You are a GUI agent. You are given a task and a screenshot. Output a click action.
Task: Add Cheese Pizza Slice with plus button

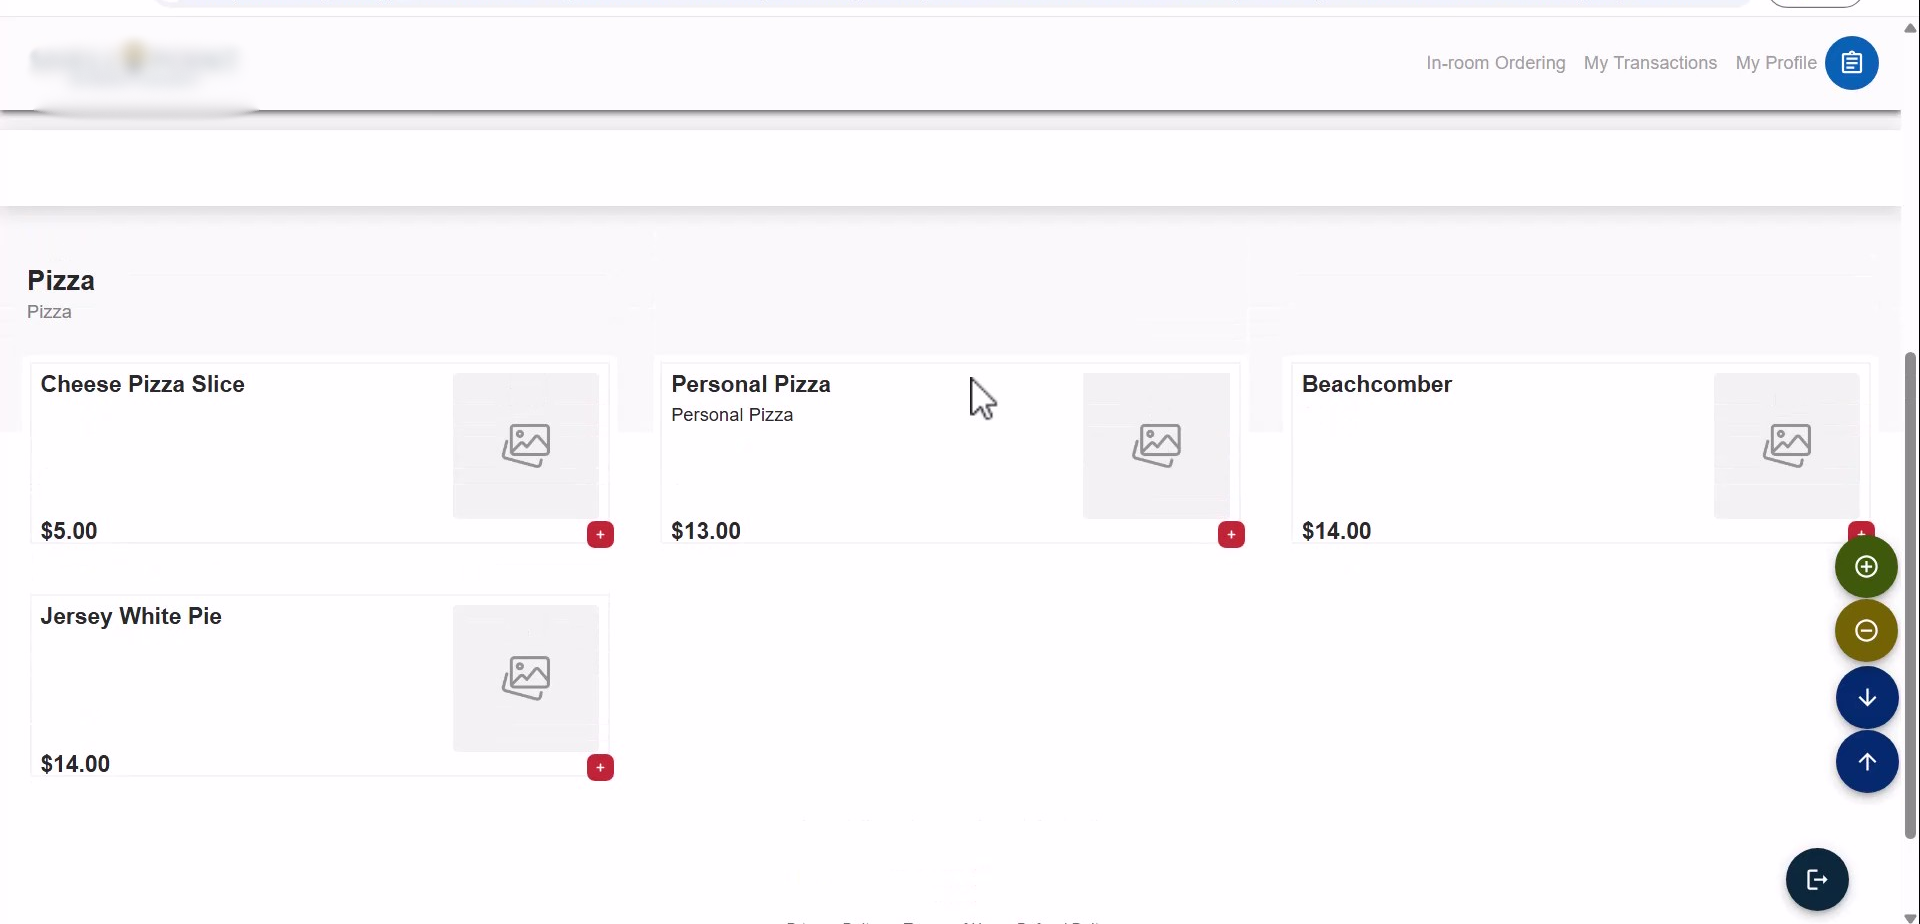[x=600, y=535]
